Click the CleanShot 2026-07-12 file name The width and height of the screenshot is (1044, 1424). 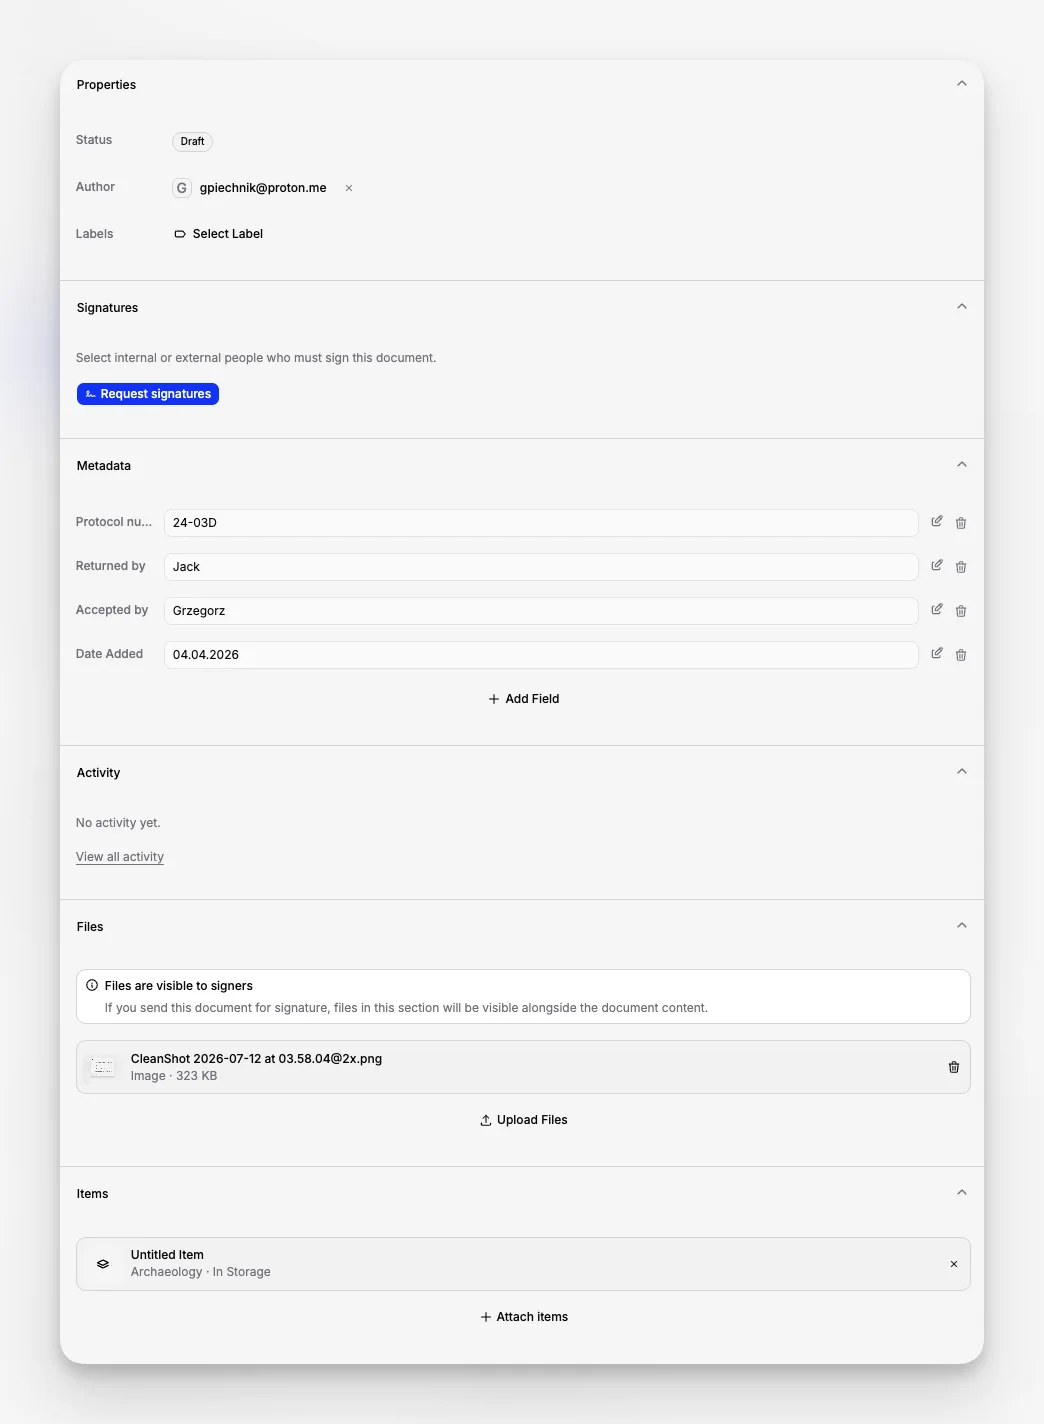tap(256, 1059)
